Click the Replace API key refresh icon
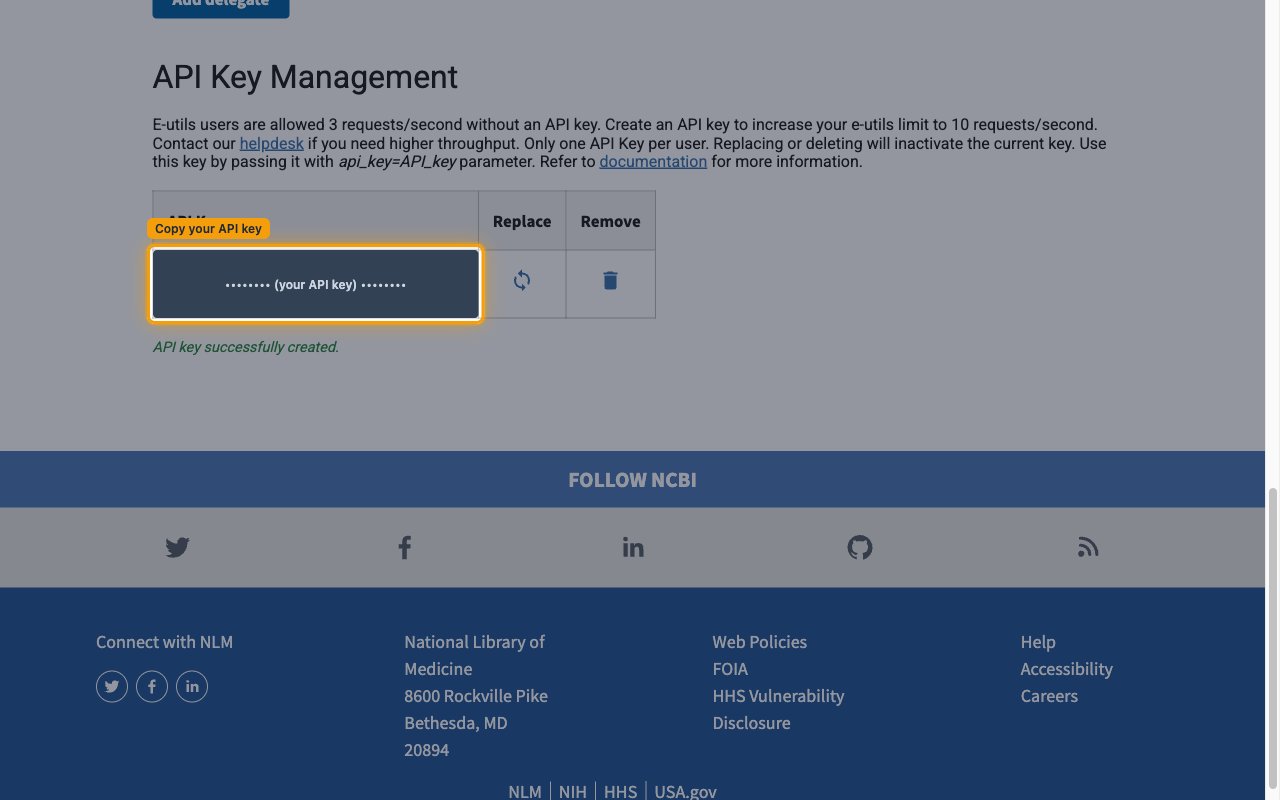The height and width of the screenshot is (800, 1280). coord(522,281)
